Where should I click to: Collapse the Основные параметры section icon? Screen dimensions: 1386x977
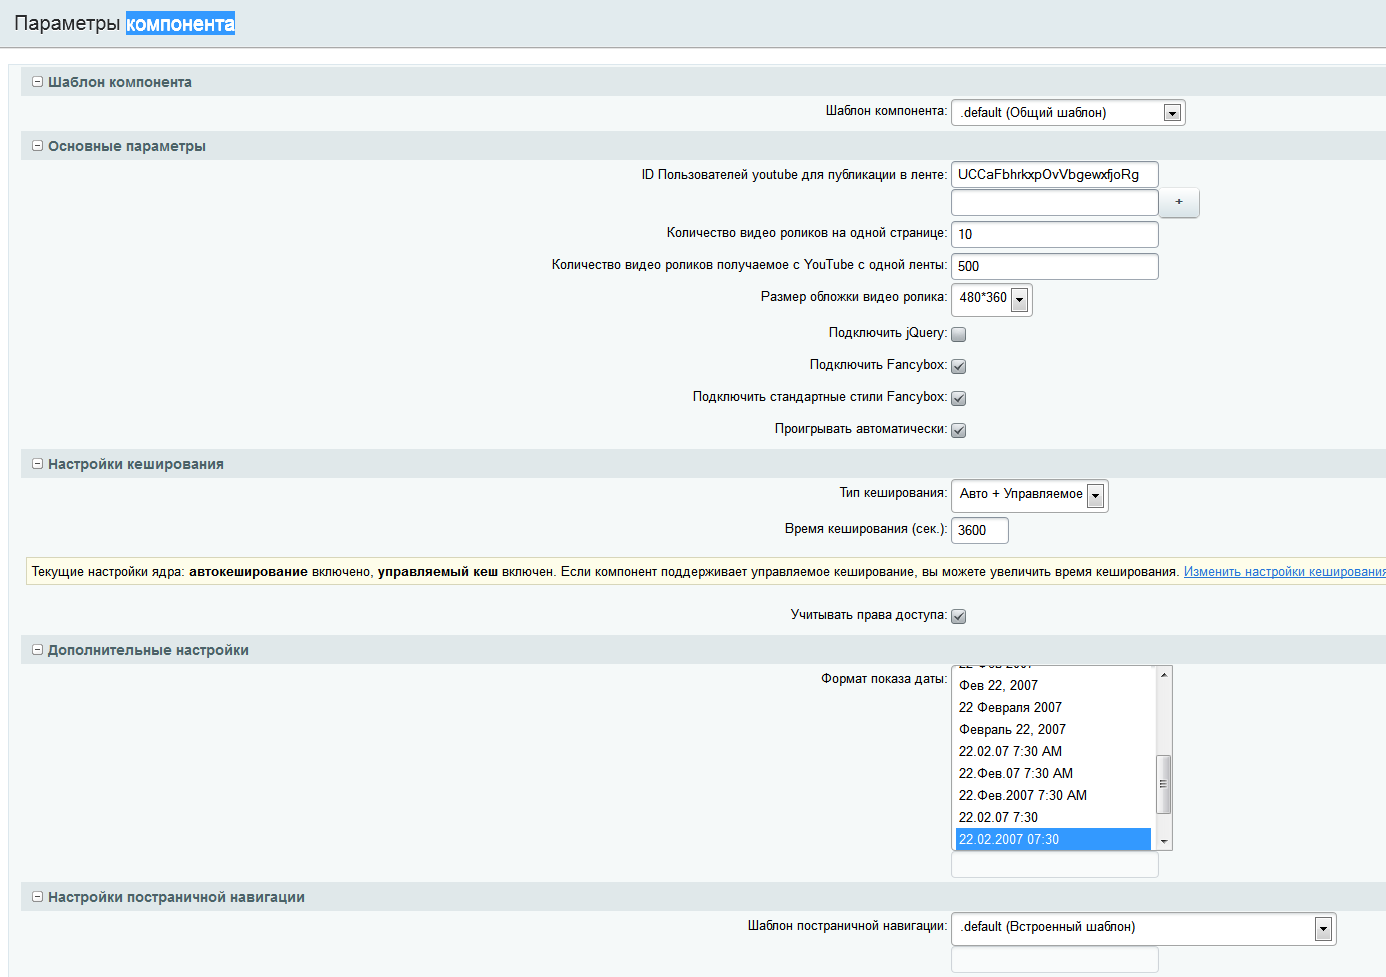coord(38,146)
